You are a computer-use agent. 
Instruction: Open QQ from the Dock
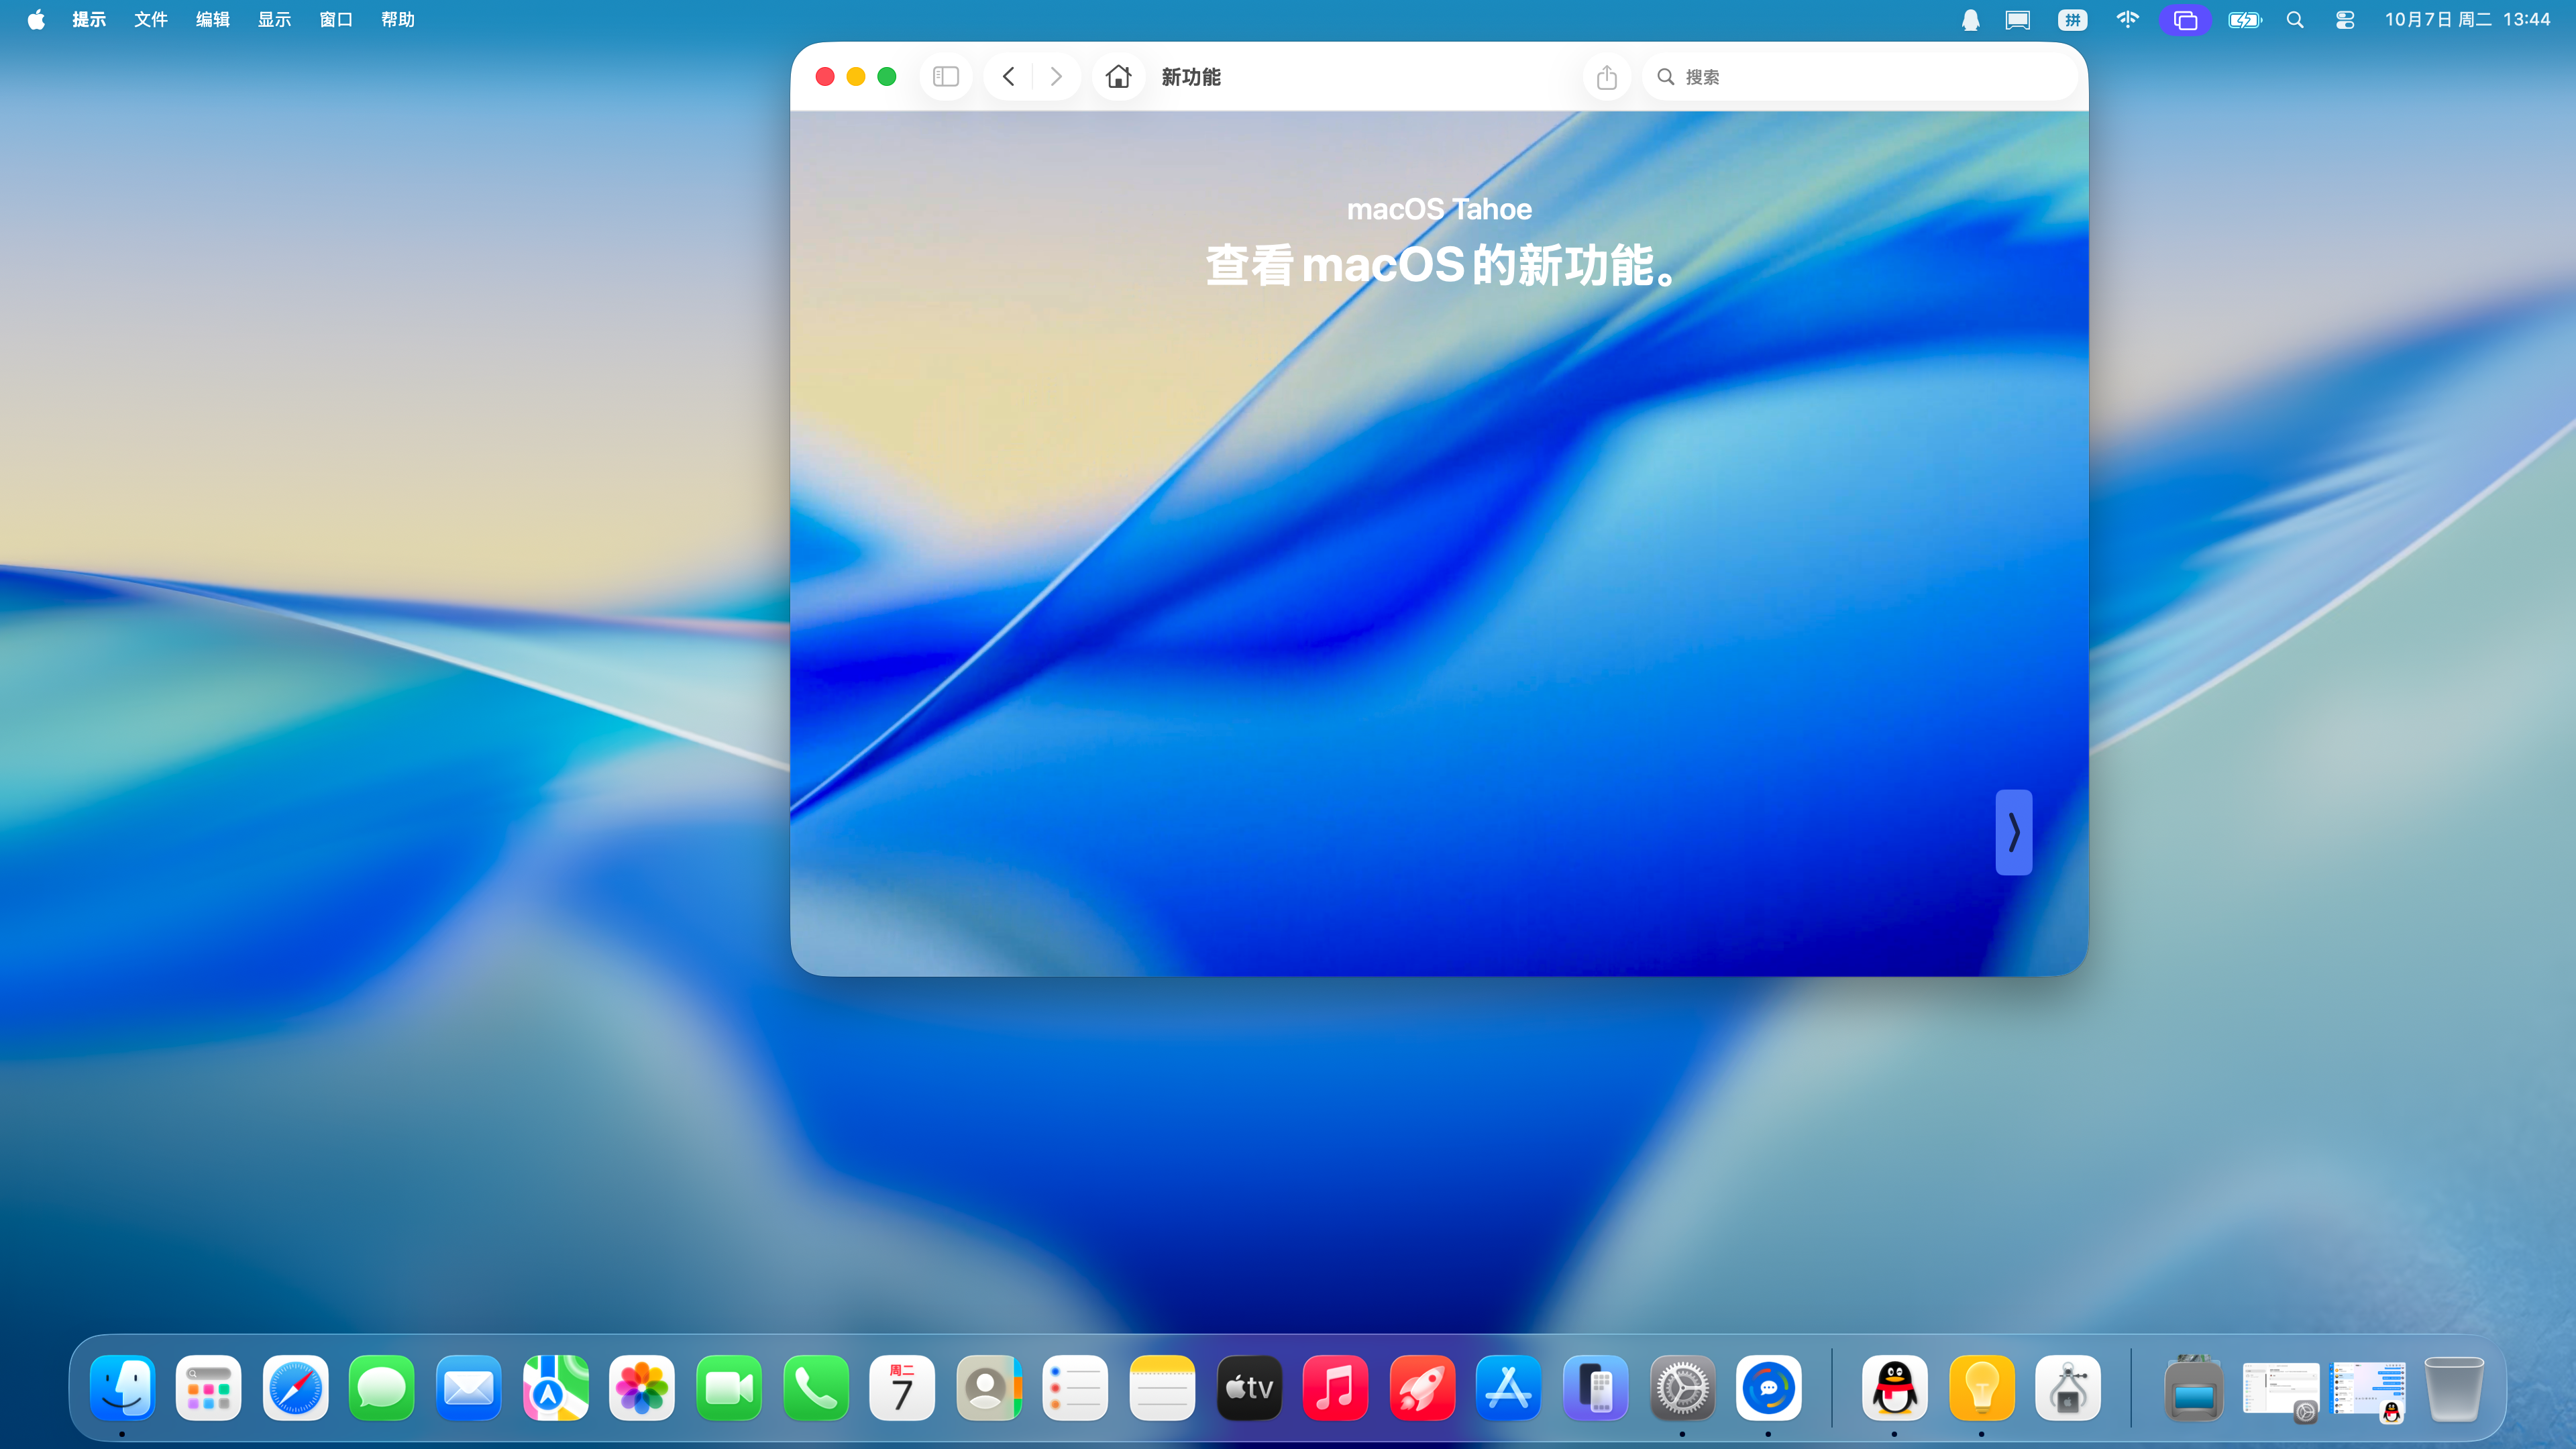click(x=1894, y=1388)
